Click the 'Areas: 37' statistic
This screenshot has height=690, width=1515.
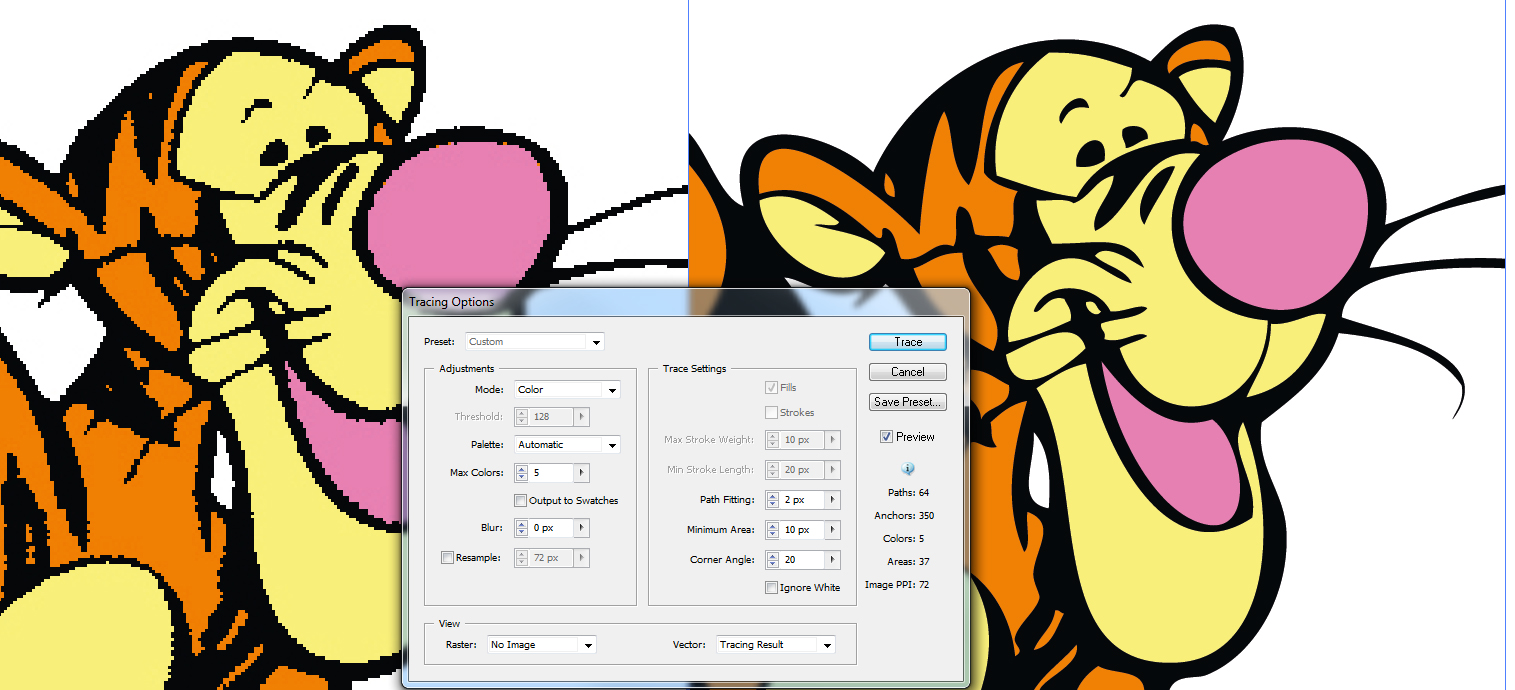[x=908, y=562]
